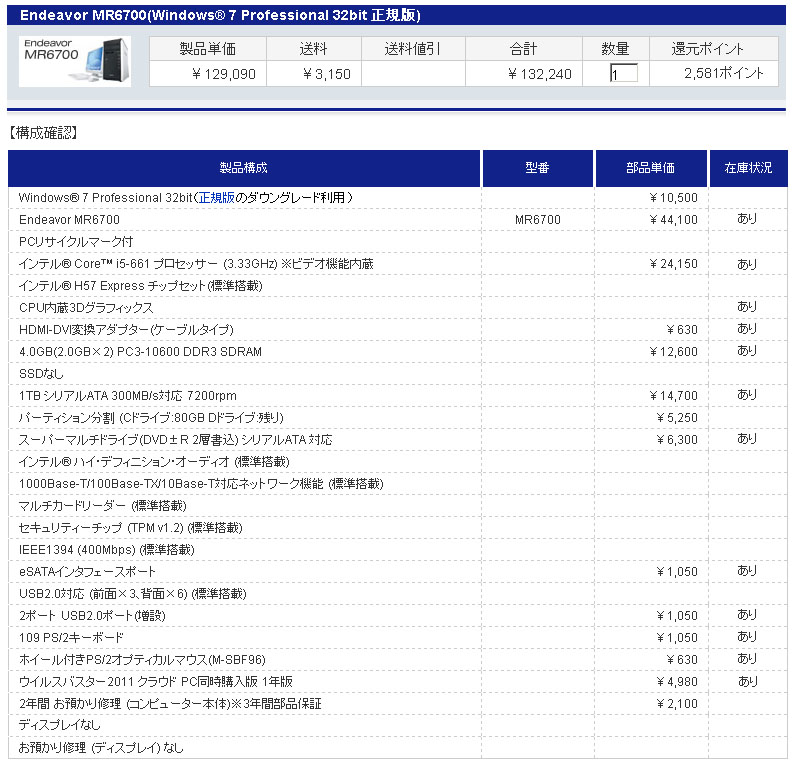
Task: Open the 正規版 link in Windows 7 row
Action: pos(216,198)
